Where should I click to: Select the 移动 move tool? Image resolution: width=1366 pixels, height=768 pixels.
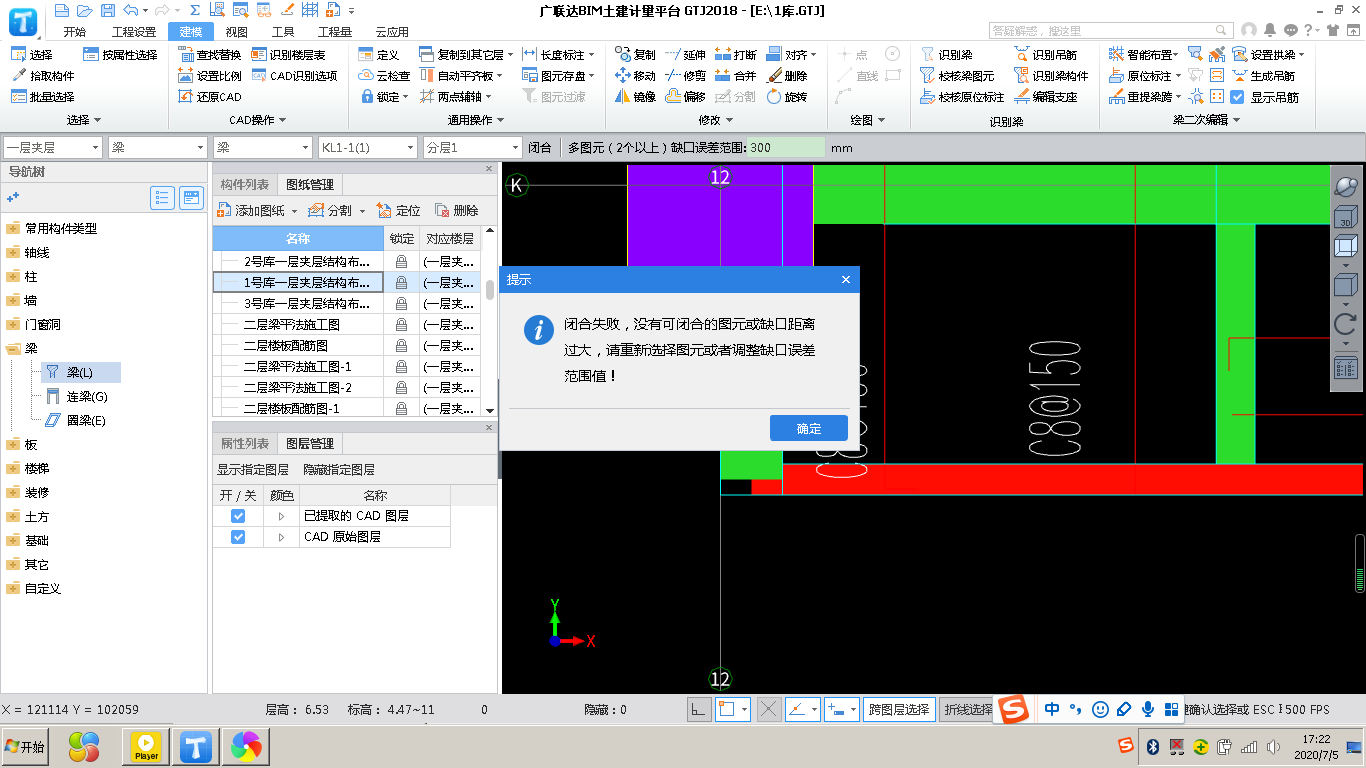point(636,76)
